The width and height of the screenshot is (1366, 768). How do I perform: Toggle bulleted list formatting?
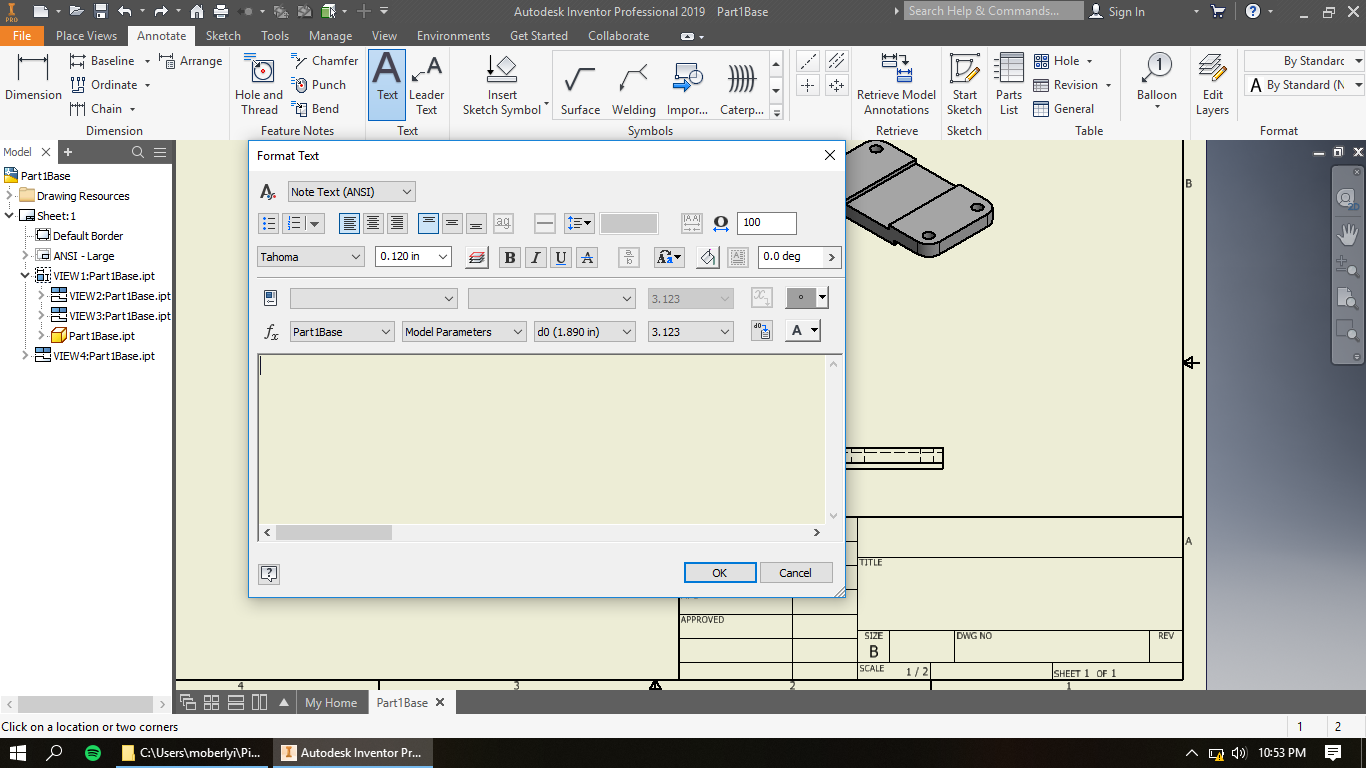tap(269, 223)
